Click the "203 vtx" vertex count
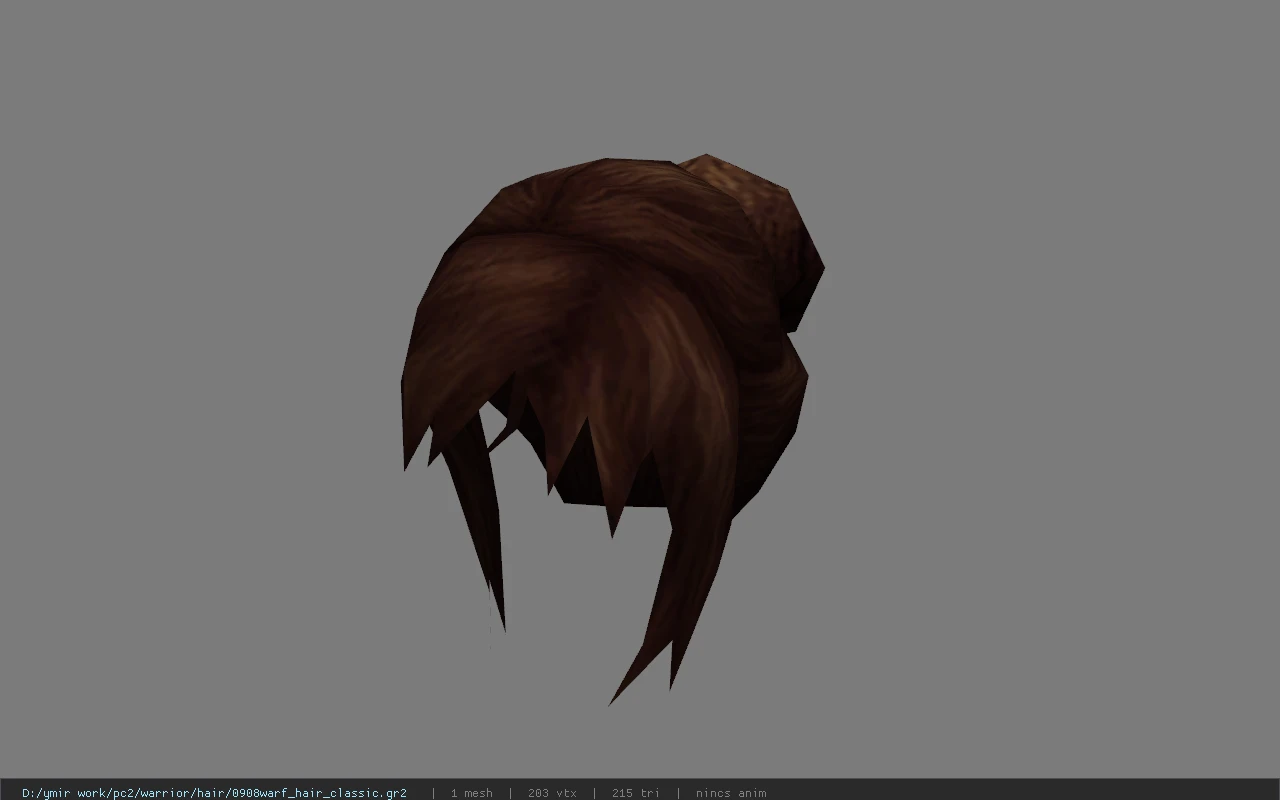The width and height of the screenshot is (1280, 800). pos(552,793)
